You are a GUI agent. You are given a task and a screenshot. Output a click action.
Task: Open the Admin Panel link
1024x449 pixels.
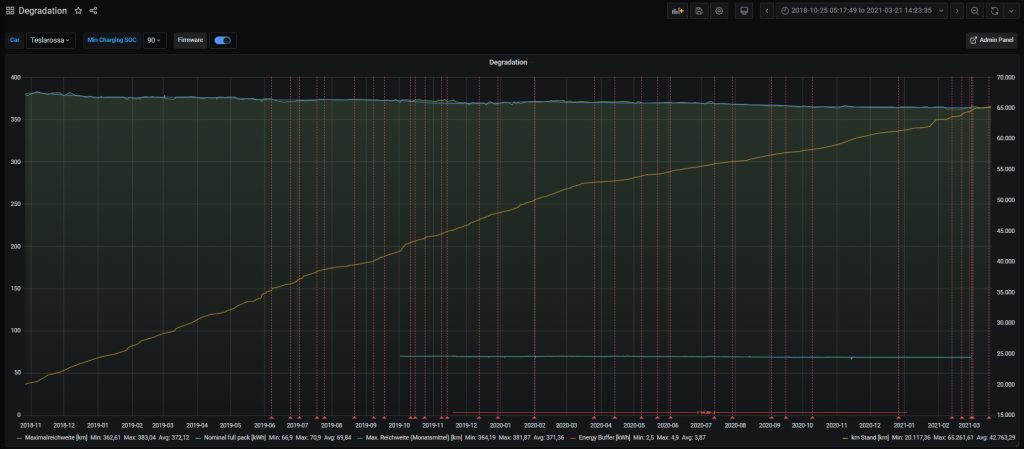tap(991, 40)
